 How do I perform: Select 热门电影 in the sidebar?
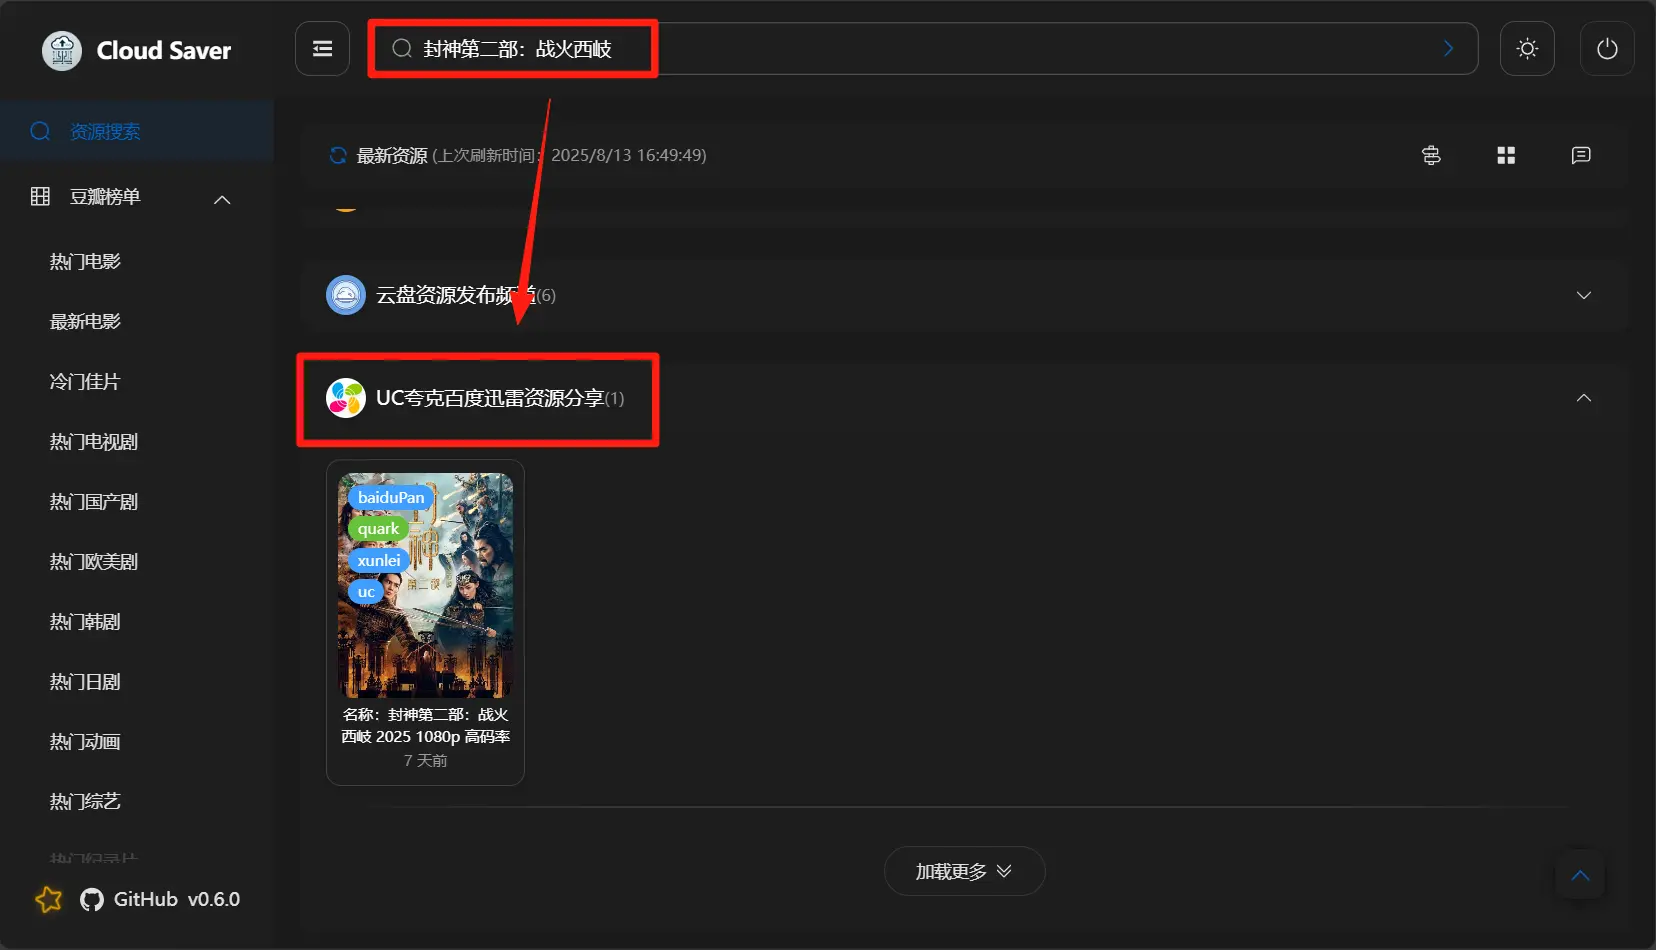tap(85, 262)
